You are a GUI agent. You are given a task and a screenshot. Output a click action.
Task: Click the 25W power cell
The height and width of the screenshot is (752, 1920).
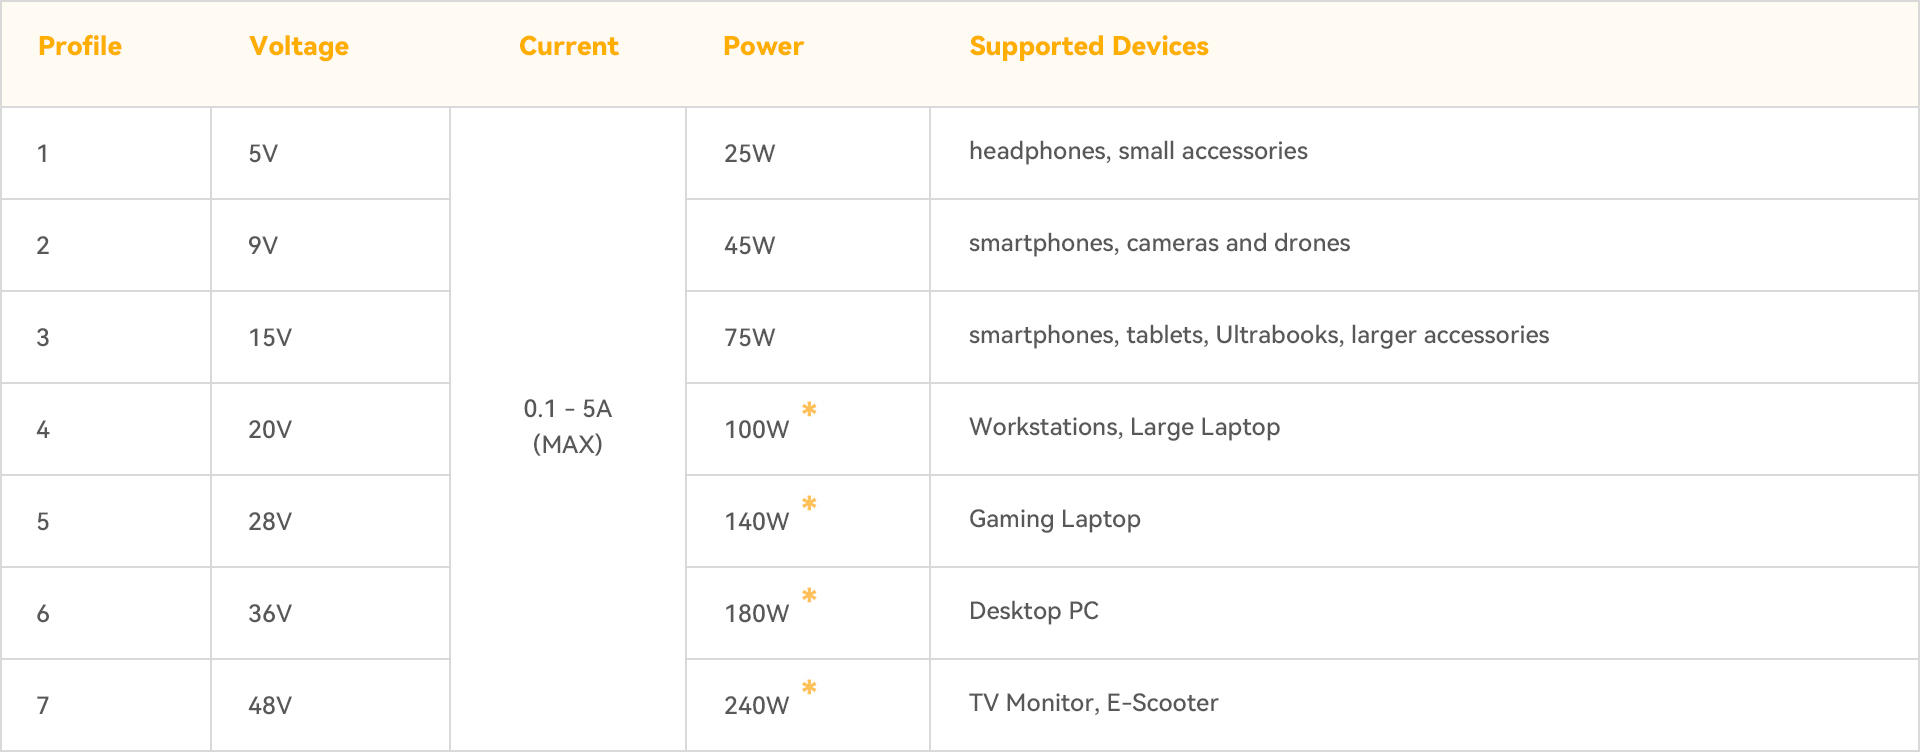(808, 153)
